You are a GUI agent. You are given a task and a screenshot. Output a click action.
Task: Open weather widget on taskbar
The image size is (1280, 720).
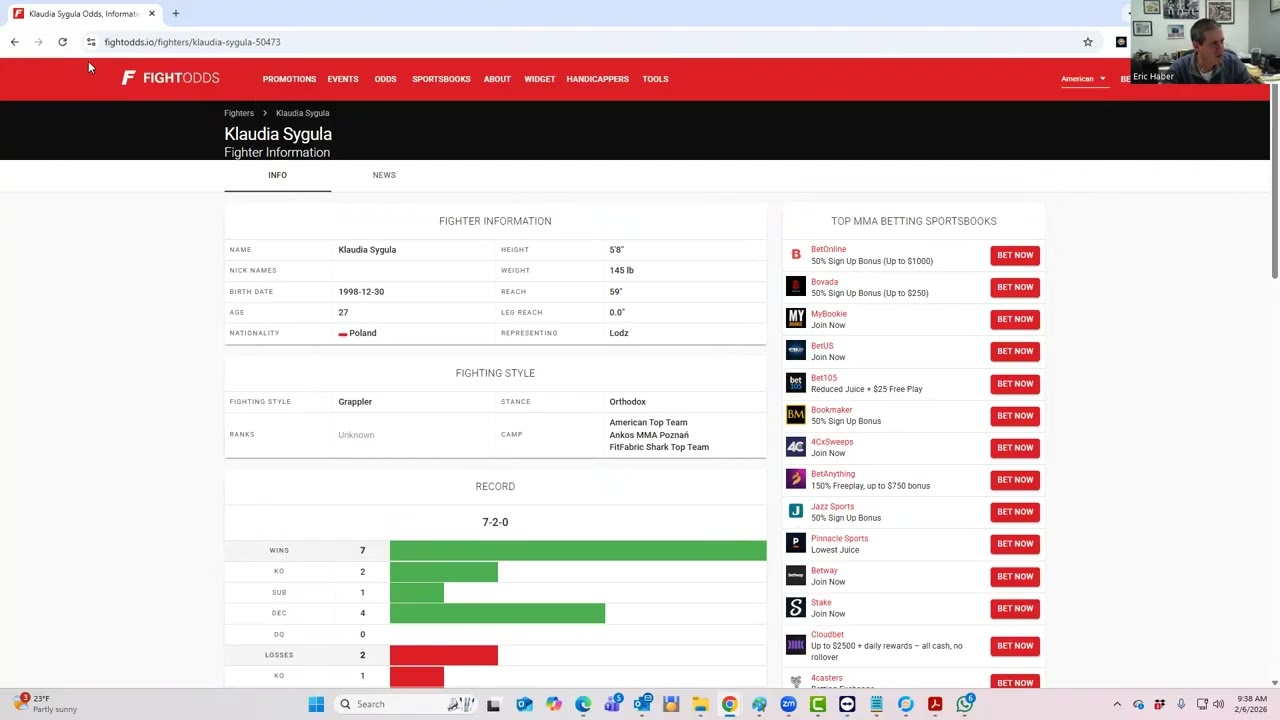[45, 704]
